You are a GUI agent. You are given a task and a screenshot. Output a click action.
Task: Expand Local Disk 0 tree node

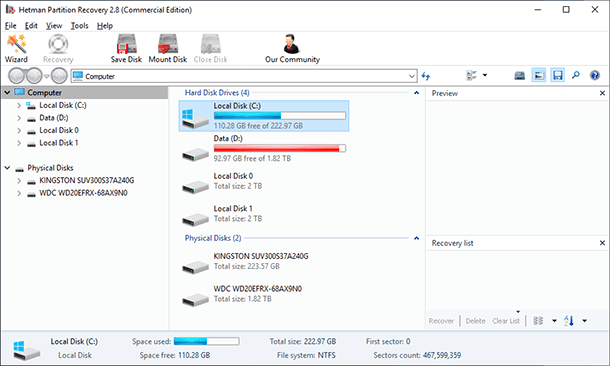point(19,130)
